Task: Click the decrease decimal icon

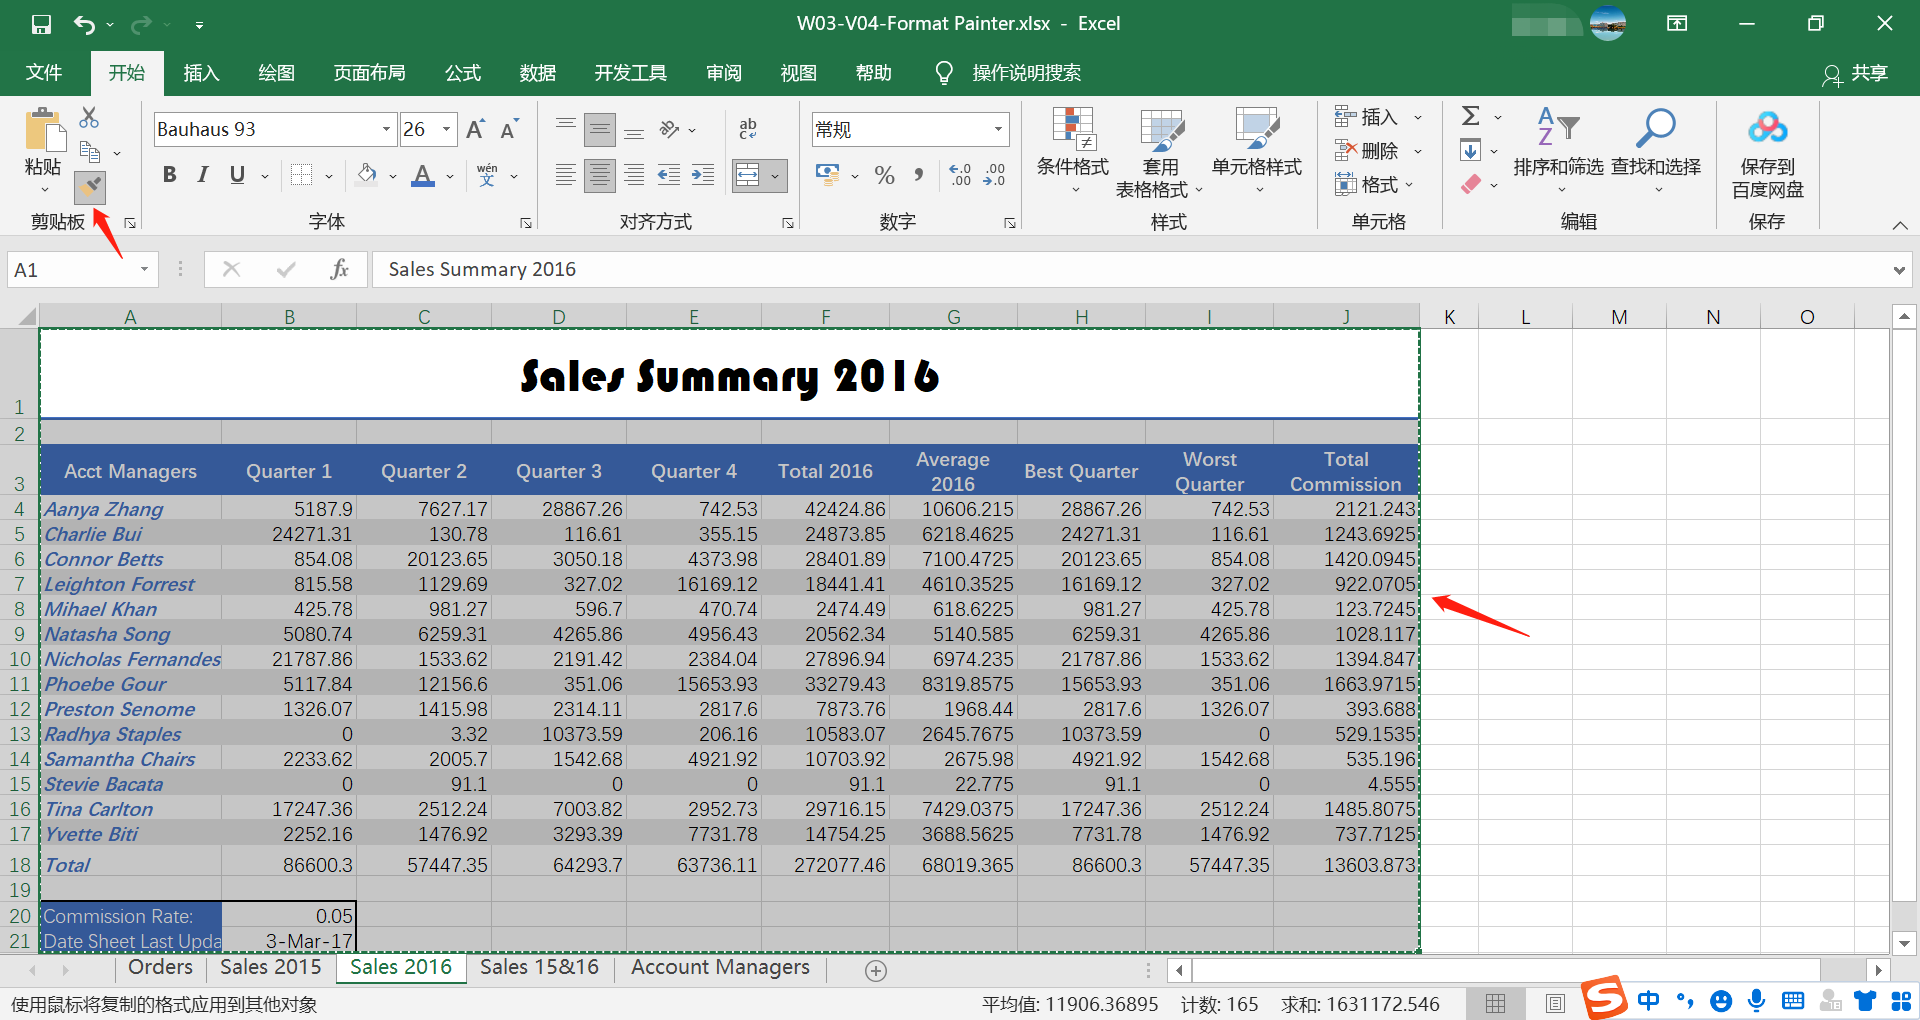Action: 994,175
